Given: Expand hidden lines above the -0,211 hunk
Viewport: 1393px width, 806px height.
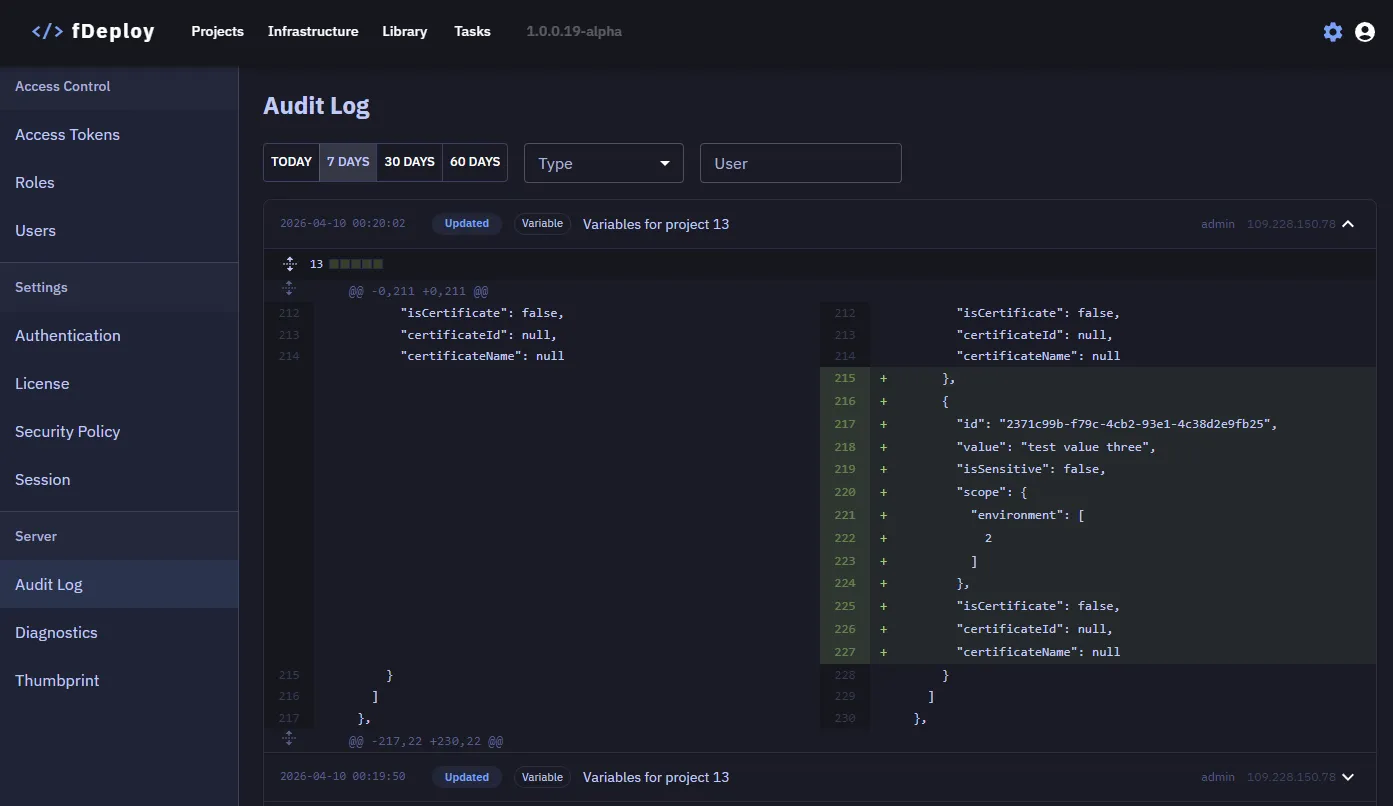Looking at the screenshot, I should coord(290,289).
